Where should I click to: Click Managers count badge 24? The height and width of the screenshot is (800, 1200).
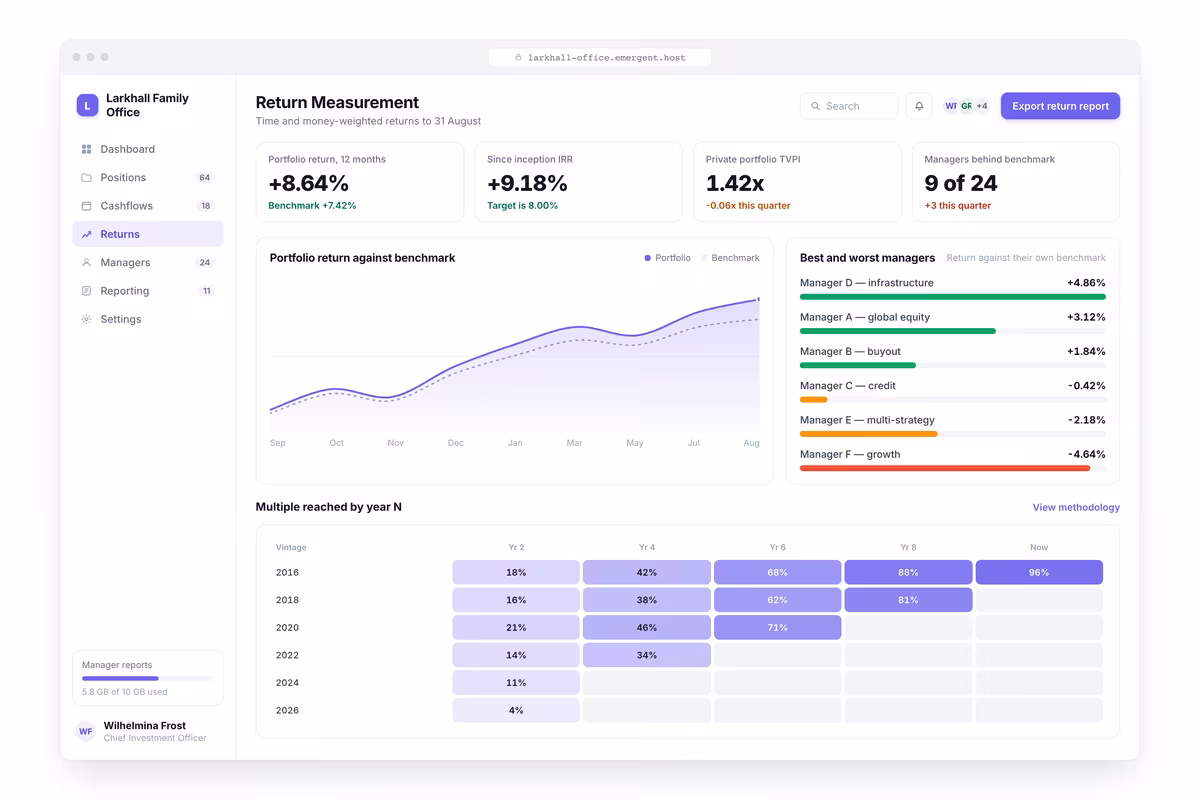pyautogui.click(x=205, y=263)
